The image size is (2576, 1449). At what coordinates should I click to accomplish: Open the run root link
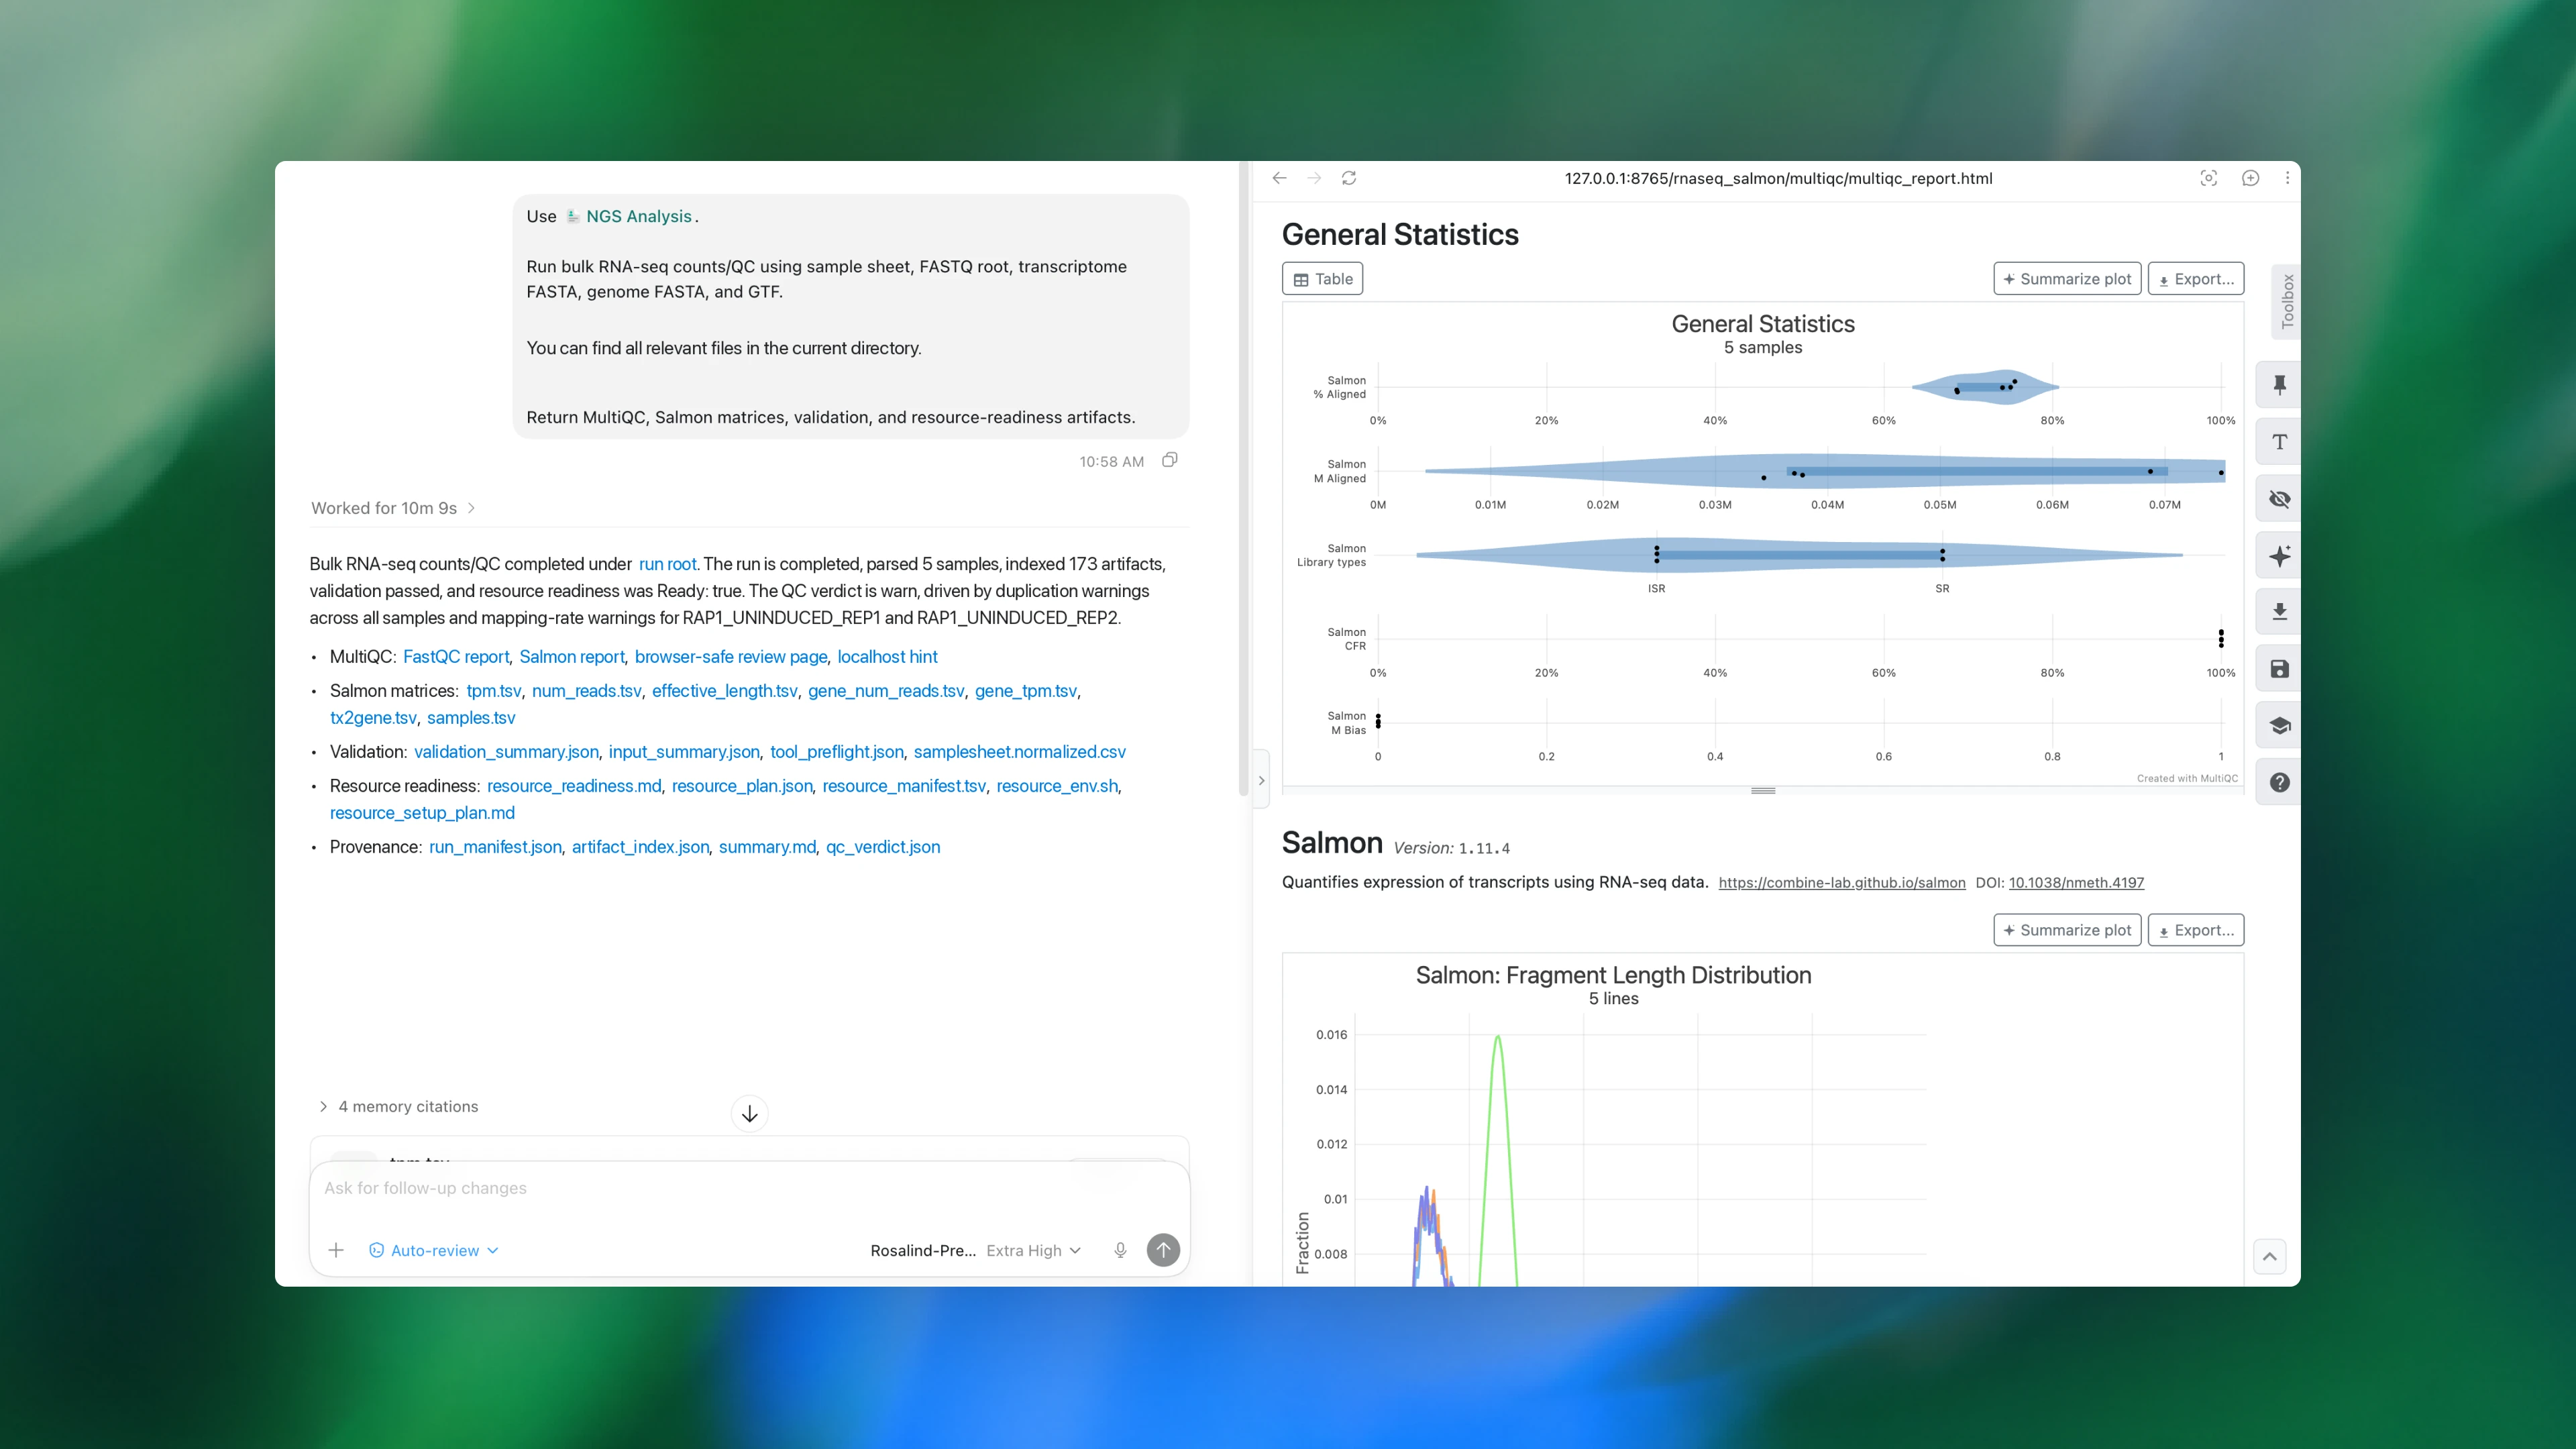(x=667, y=564)
